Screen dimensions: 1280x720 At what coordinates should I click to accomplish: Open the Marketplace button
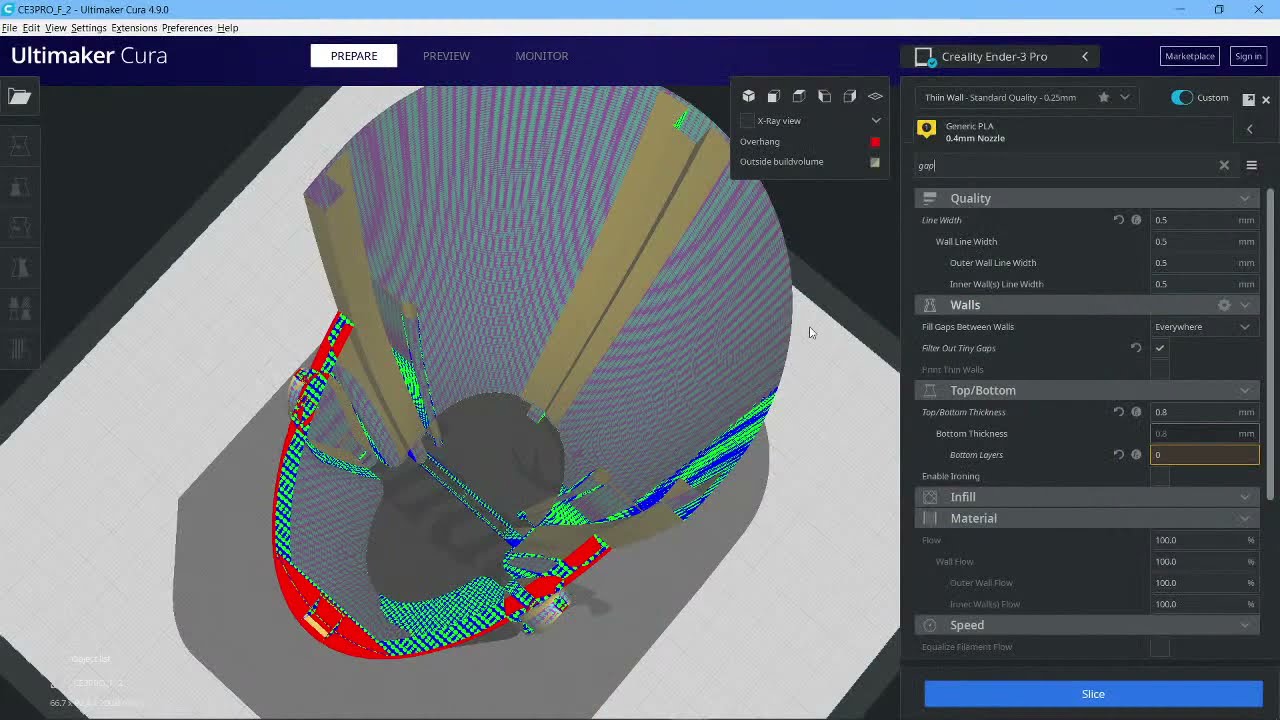pos(1189,57)
